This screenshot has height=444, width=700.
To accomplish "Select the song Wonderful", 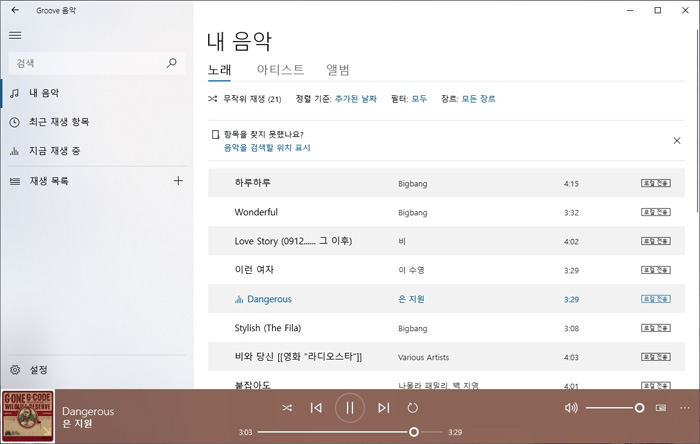I will click(x=256, y=212).
